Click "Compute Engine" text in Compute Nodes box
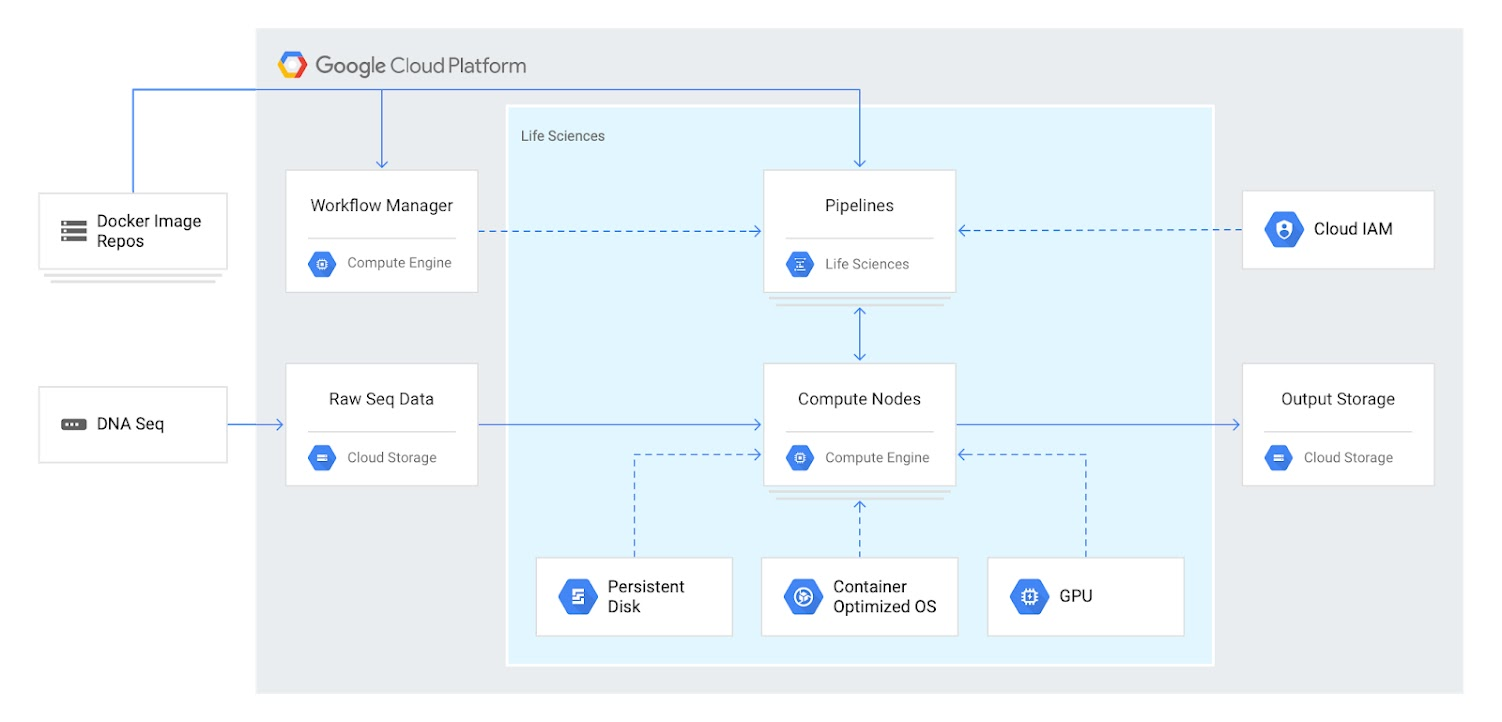The height and width of the screenshot is (722, 1502). point(877,458)
